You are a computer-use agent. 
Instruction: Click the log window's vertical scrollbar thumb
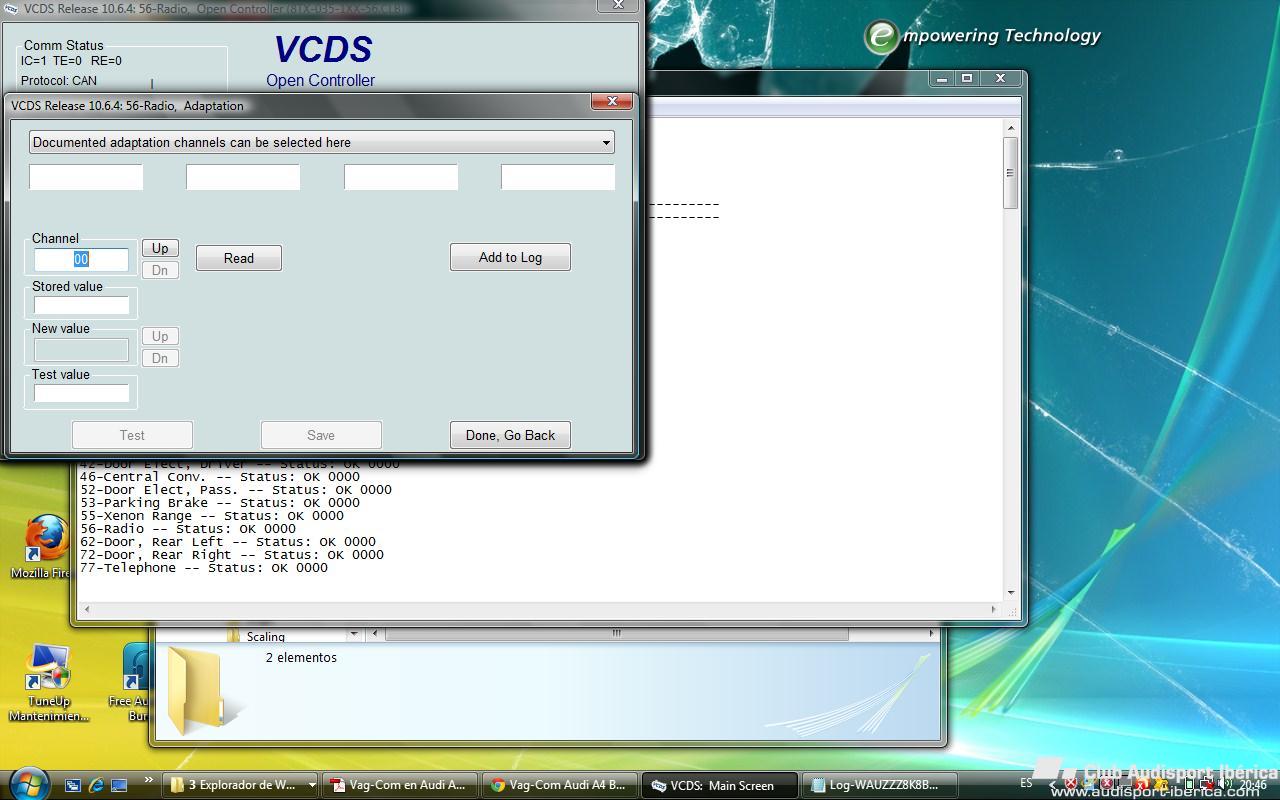tap(1011, 173)
